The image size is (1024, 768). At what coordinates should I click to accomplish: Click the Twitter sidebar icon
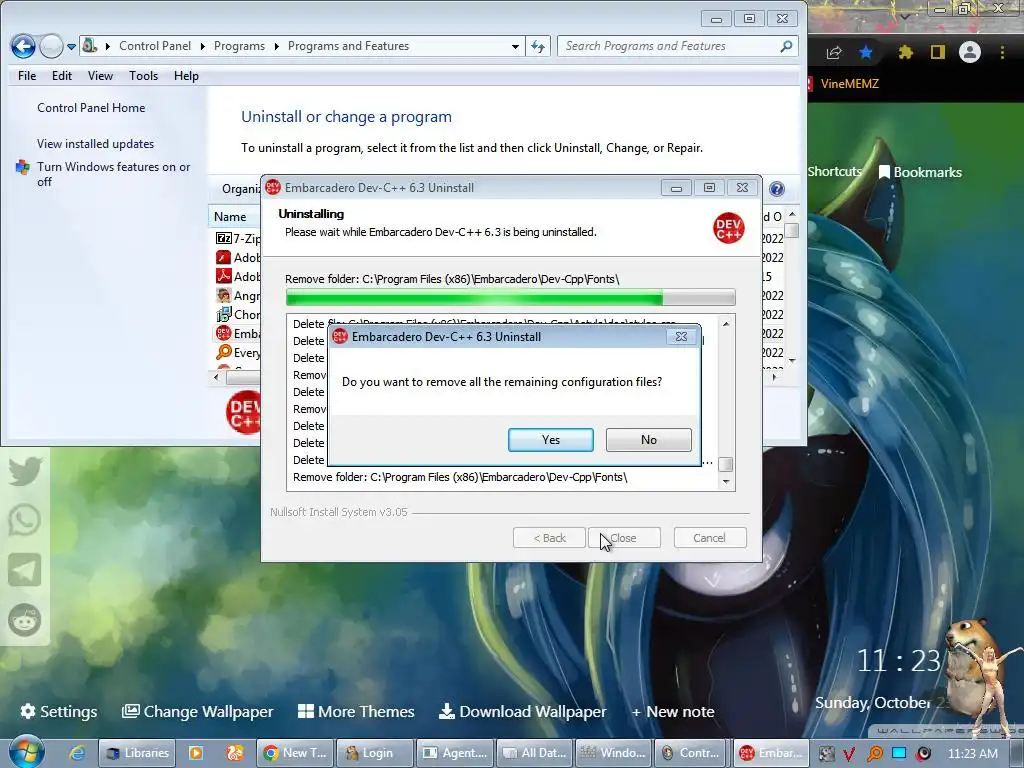click(x=25, y=471)
